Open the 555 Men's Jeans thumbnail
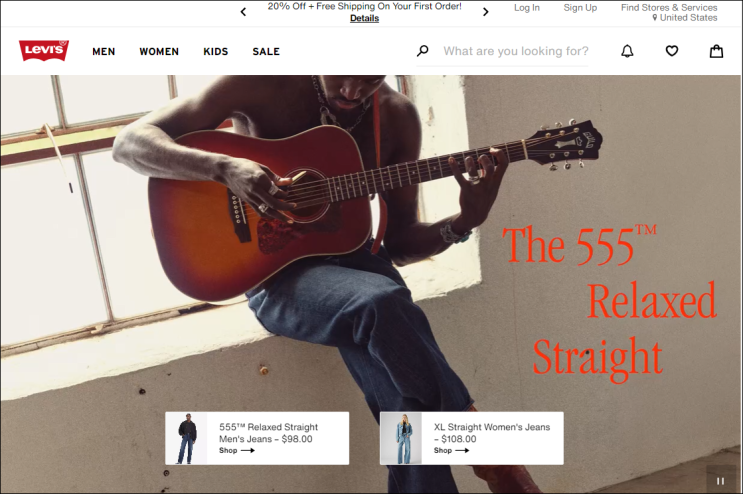This screenshot has height=494, width=743. point(186,438)
